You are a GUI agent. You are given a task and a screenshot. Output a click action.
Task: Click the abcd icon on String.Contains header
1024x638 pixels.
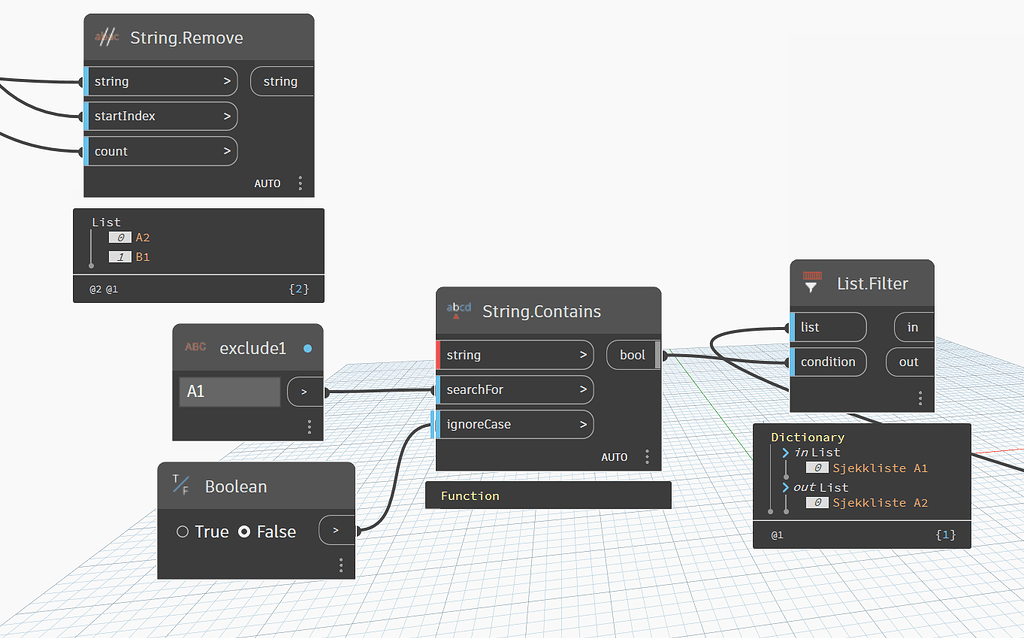458,310
